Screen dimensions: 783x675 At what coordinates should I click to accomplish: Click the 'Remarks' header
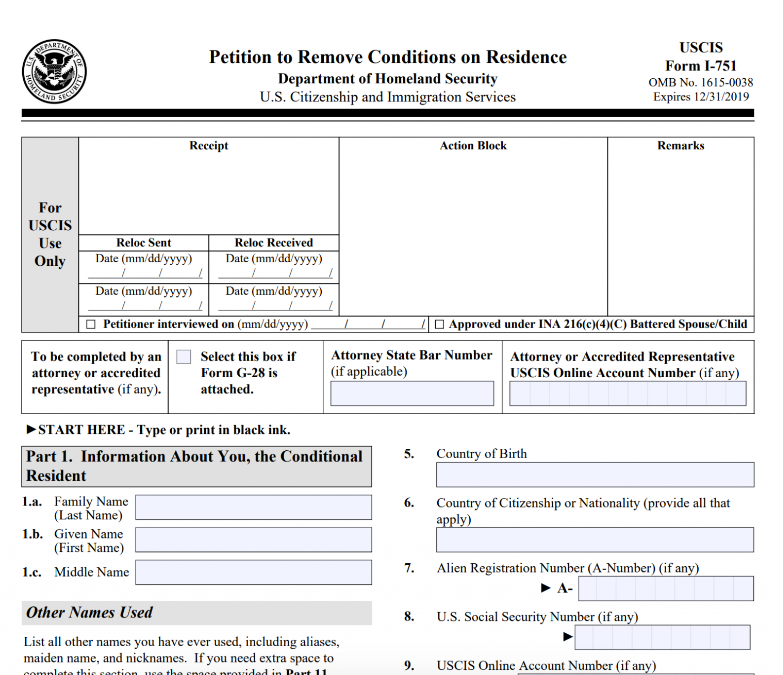pos(681,146)
